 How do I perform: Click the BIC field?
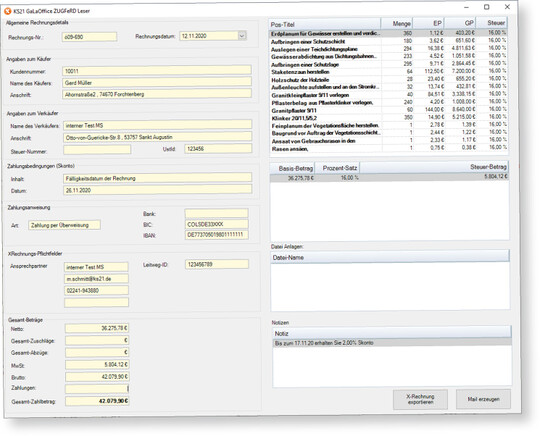point(216,224)
